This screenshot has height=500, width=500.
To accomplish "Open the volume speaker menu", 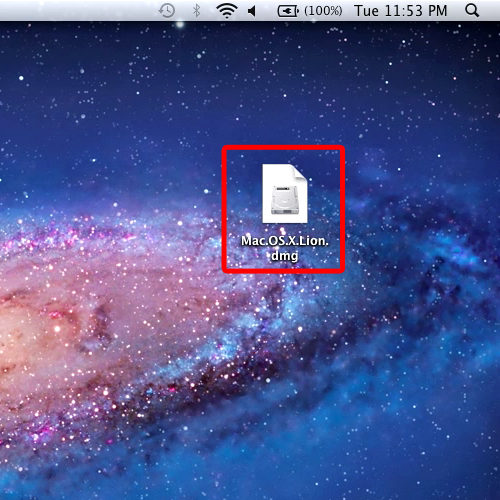I will click(252, 11).
